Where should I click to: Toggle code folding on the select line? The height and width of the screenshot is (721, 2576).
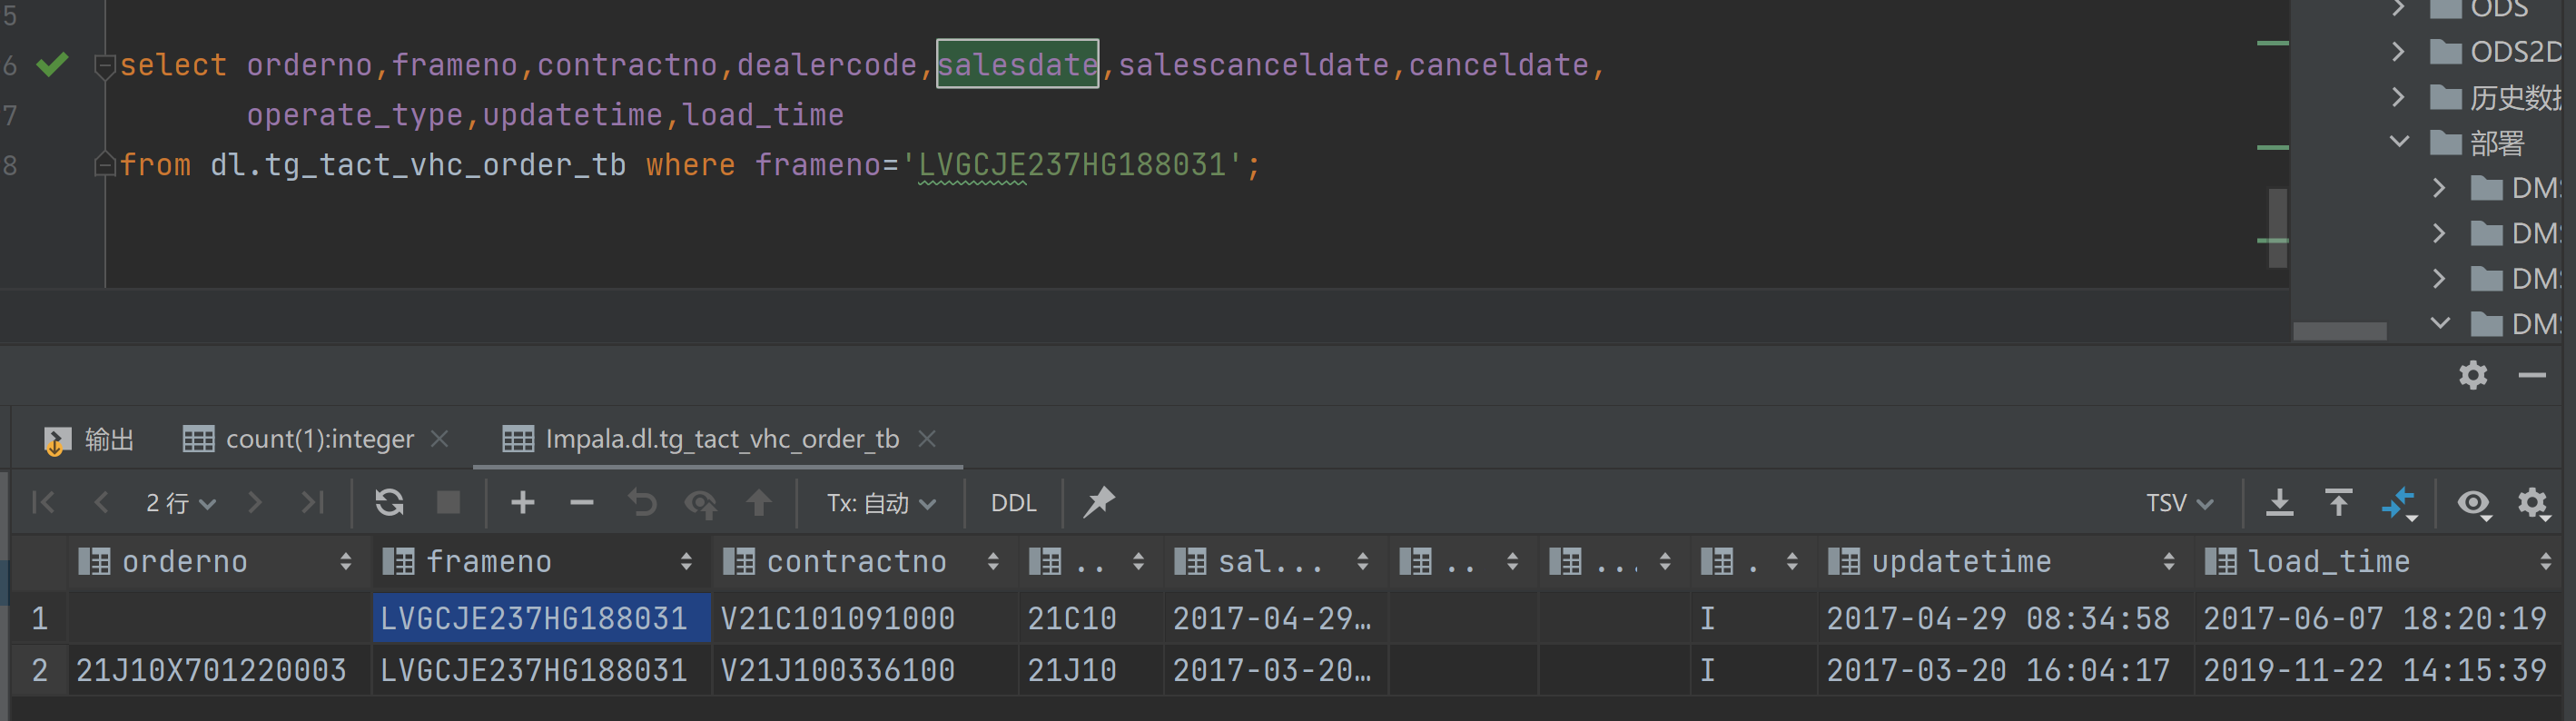coord(103,66)
